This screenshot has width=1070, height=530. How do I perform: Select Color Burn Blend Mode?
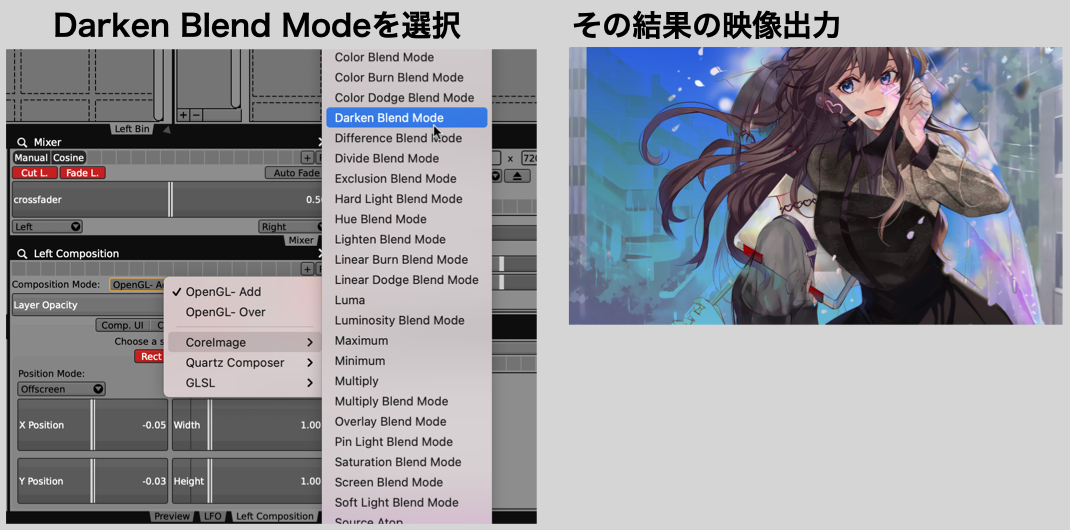[407, 78]
